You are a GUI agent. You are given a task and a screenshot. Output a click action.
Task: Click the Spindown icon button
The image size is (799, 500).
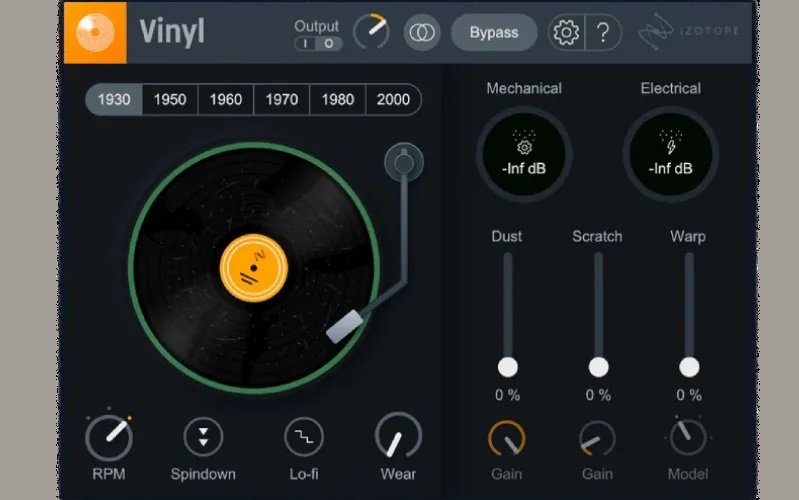[x=203, y=437]
